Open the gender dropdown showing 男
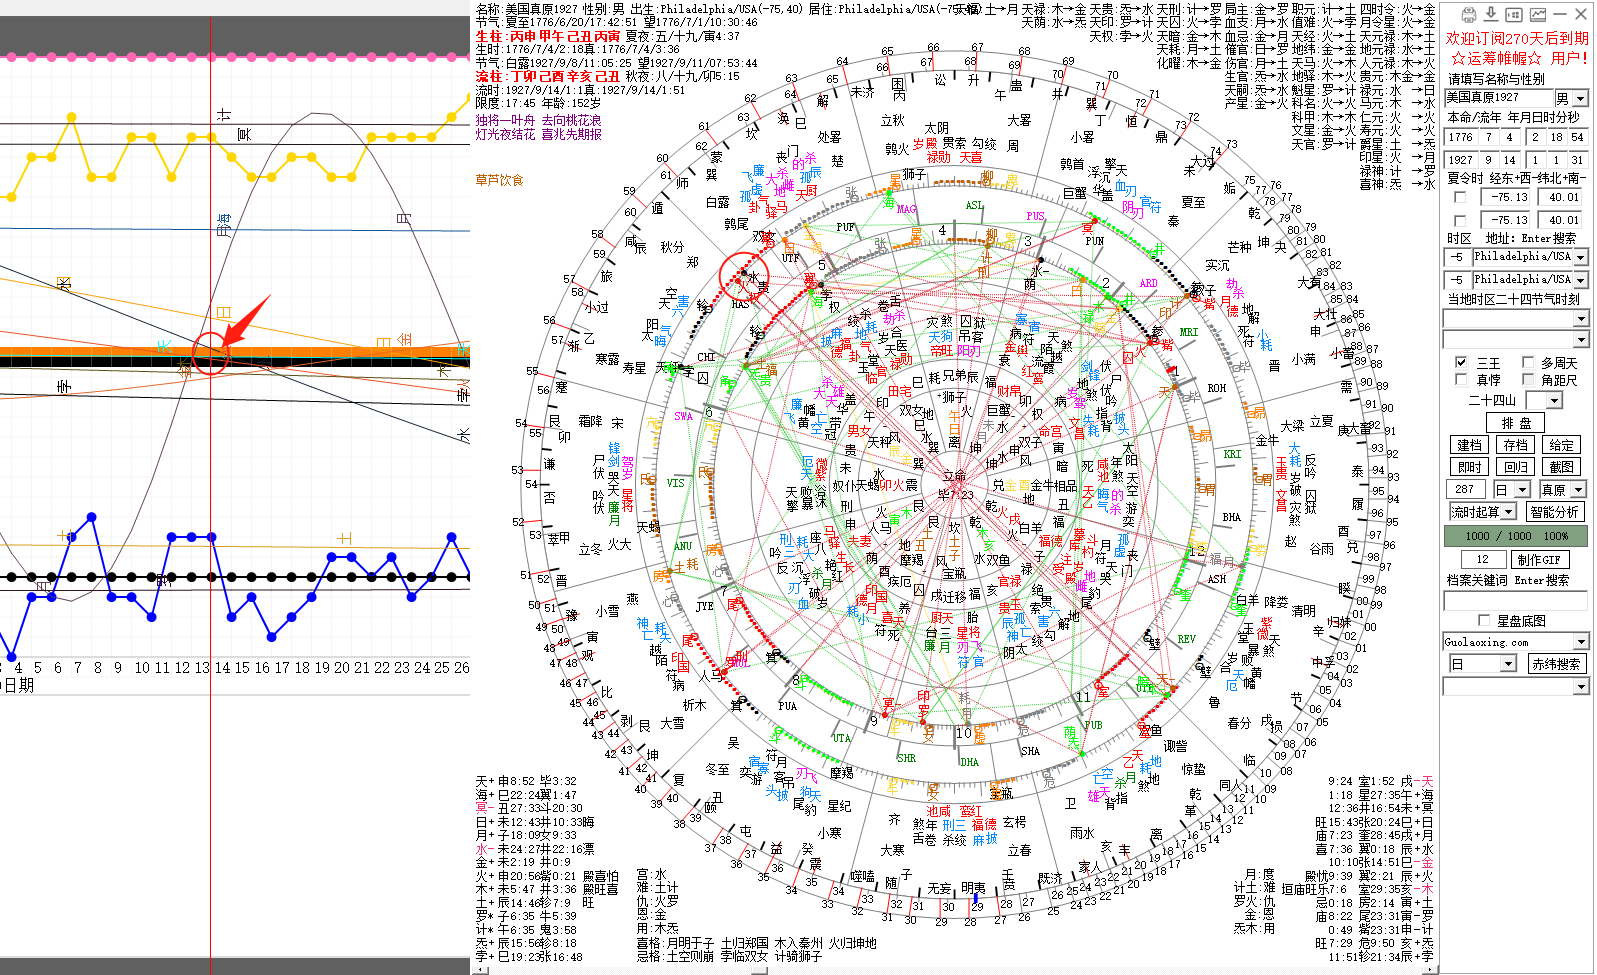 coord(1580,98)
